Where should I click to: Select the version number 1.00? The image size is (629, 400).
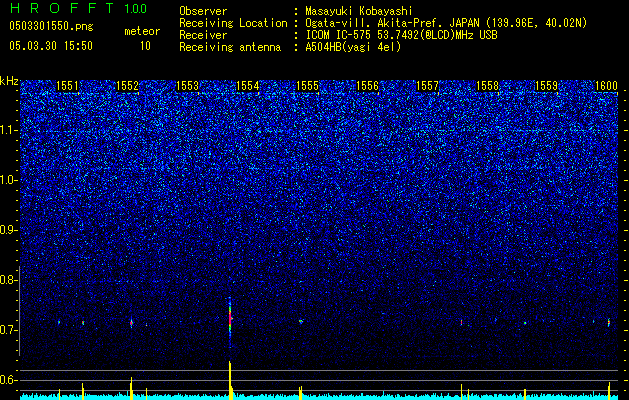pyautogui.click(x=135, y=9)
